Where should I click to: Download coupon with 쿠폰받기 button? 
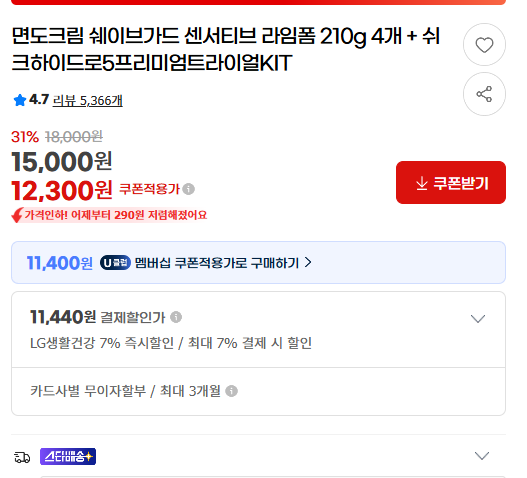pos(451,183)
